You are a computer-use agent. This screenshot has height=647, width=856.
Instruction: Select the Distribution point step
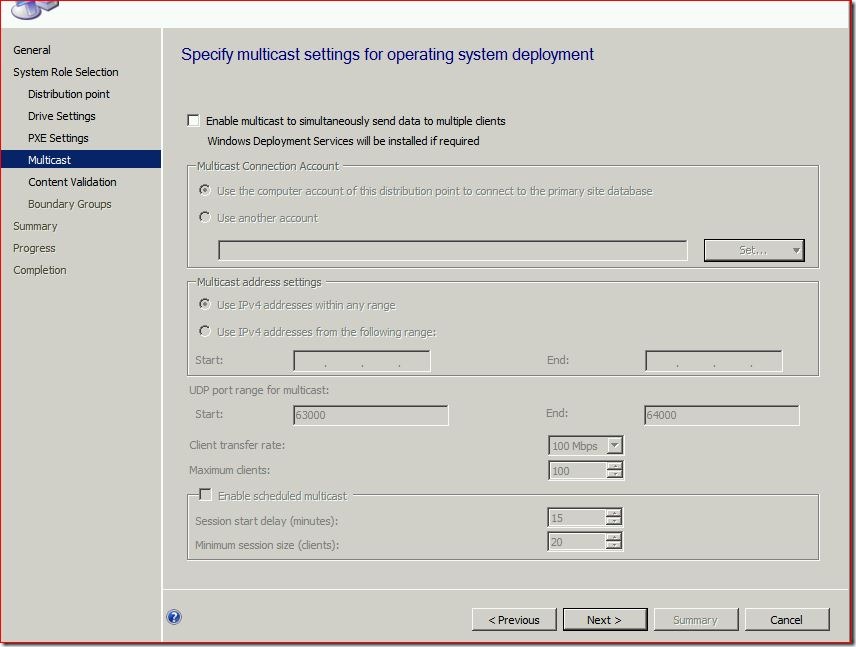coord(69,94)
